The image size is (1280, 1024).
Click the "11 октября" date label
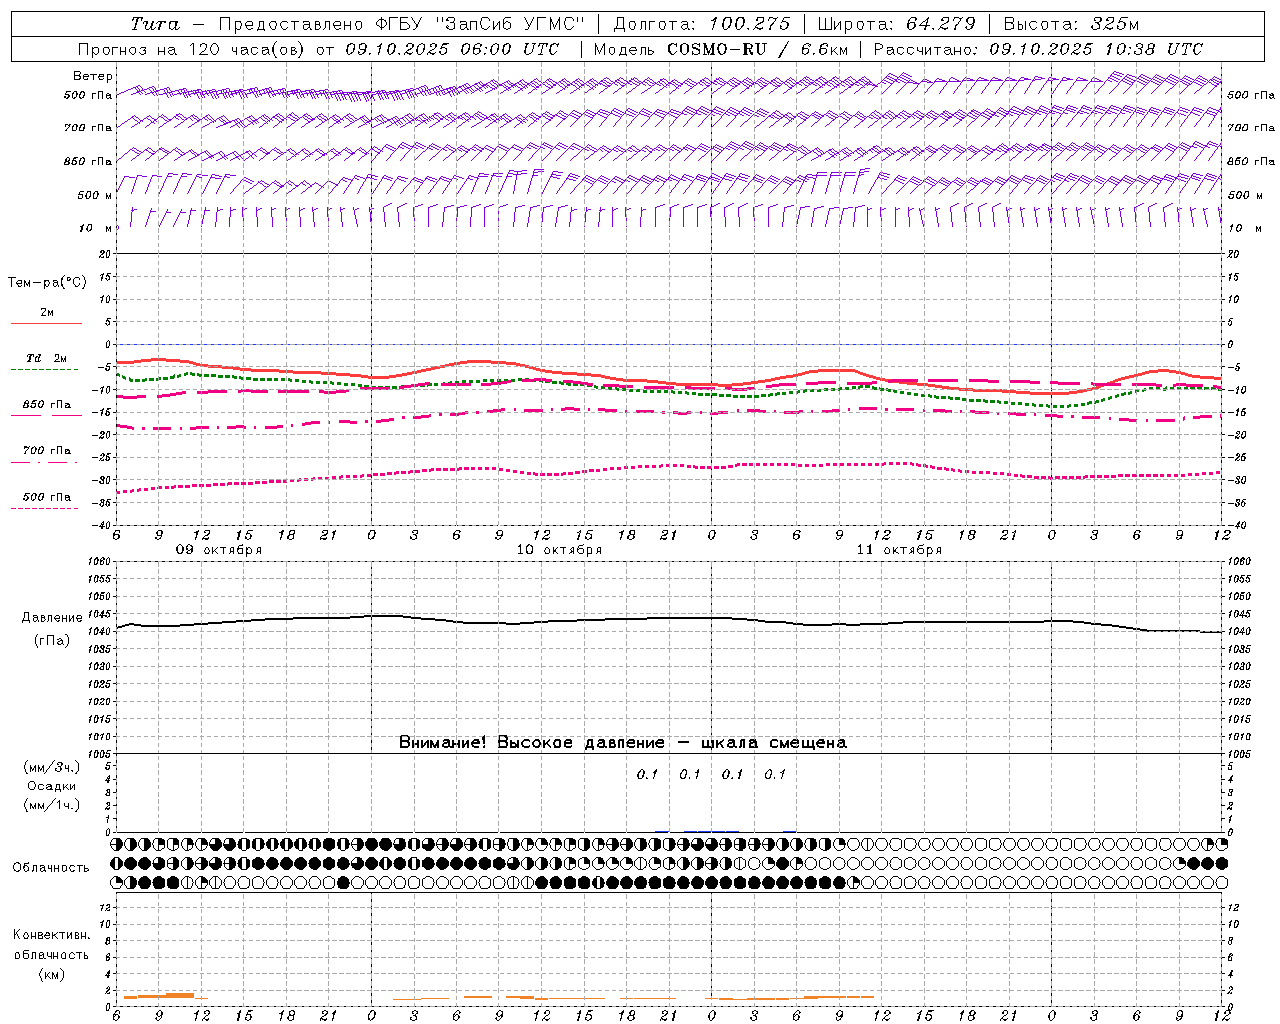click(899, 550)
